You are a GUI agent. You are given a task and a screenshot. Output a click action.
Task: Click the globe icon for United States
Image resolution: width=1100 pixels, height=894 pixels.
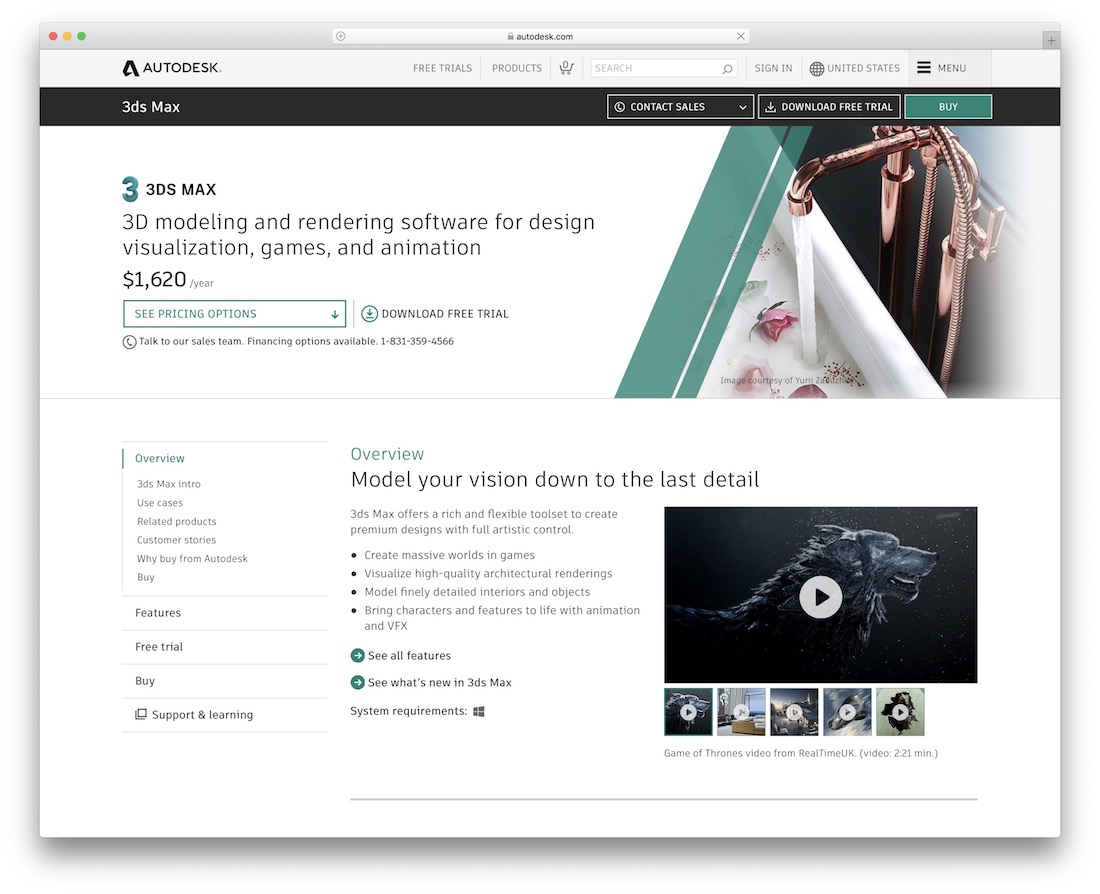(817, 69)
